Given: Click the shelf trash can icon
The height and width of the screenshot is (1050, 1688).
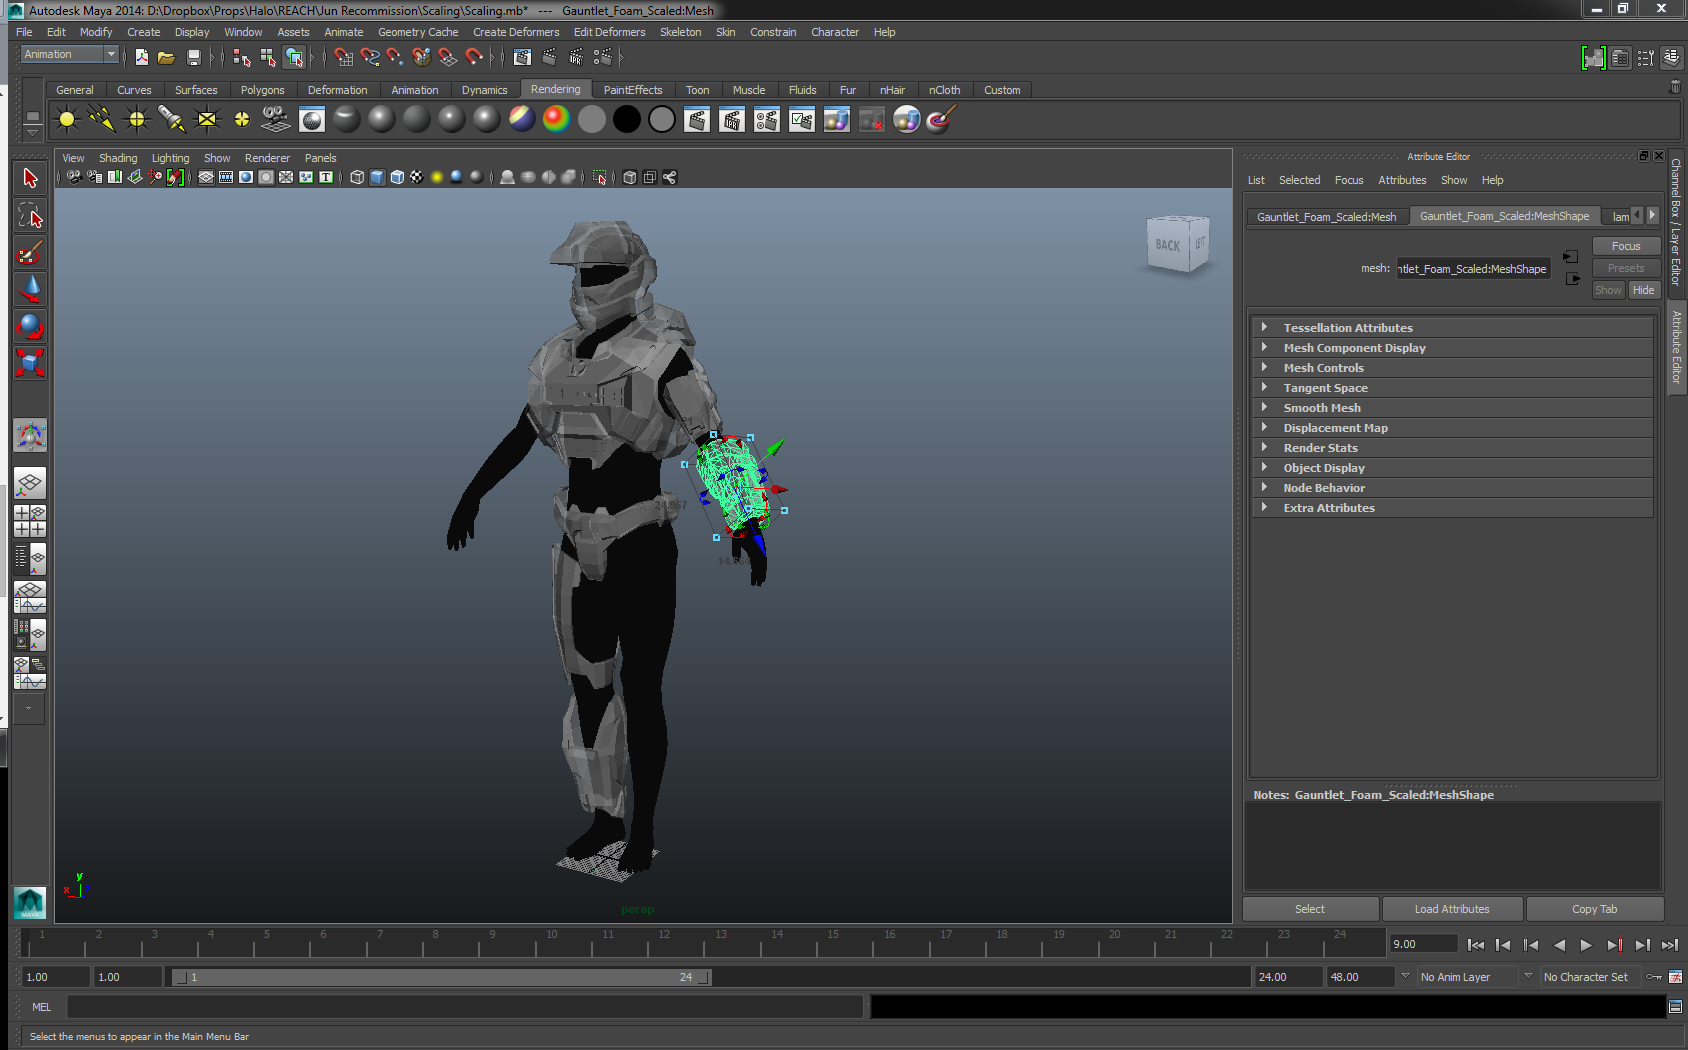Looking at the screenshot, I should click(1675, 87).
